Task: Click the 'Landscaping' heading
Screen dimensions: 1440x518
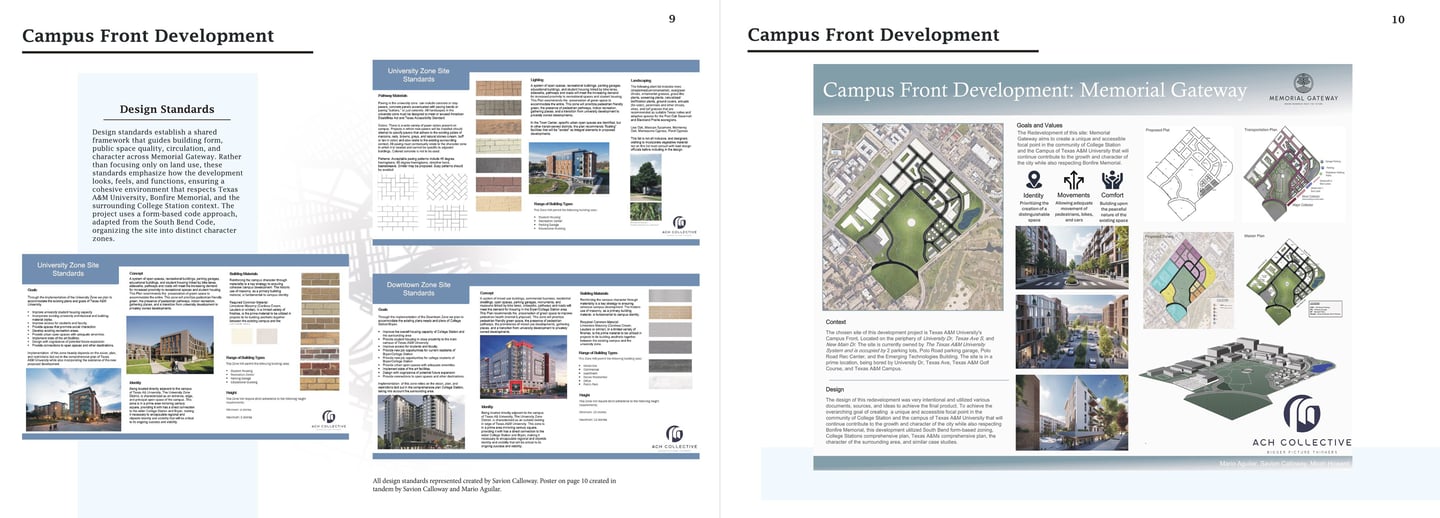Action: click(x=643, y=79)
